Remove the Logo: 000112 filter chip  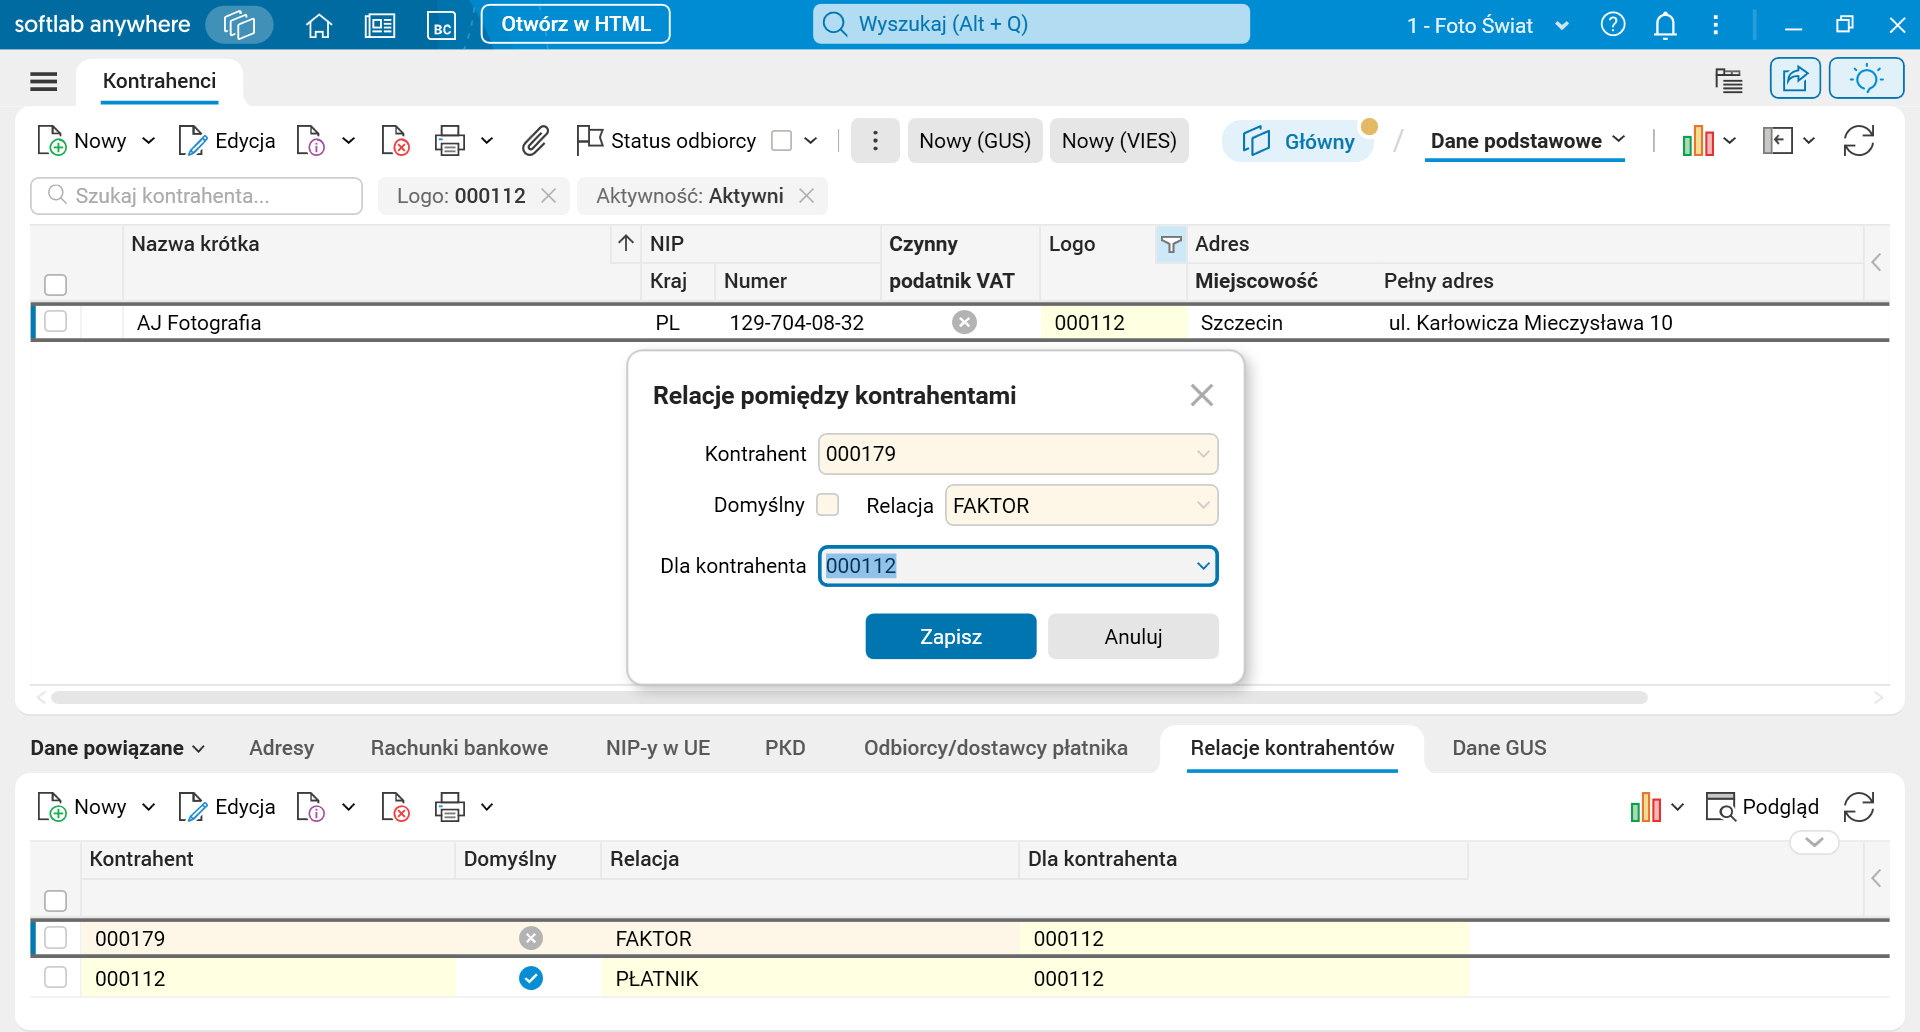[548, 196]
